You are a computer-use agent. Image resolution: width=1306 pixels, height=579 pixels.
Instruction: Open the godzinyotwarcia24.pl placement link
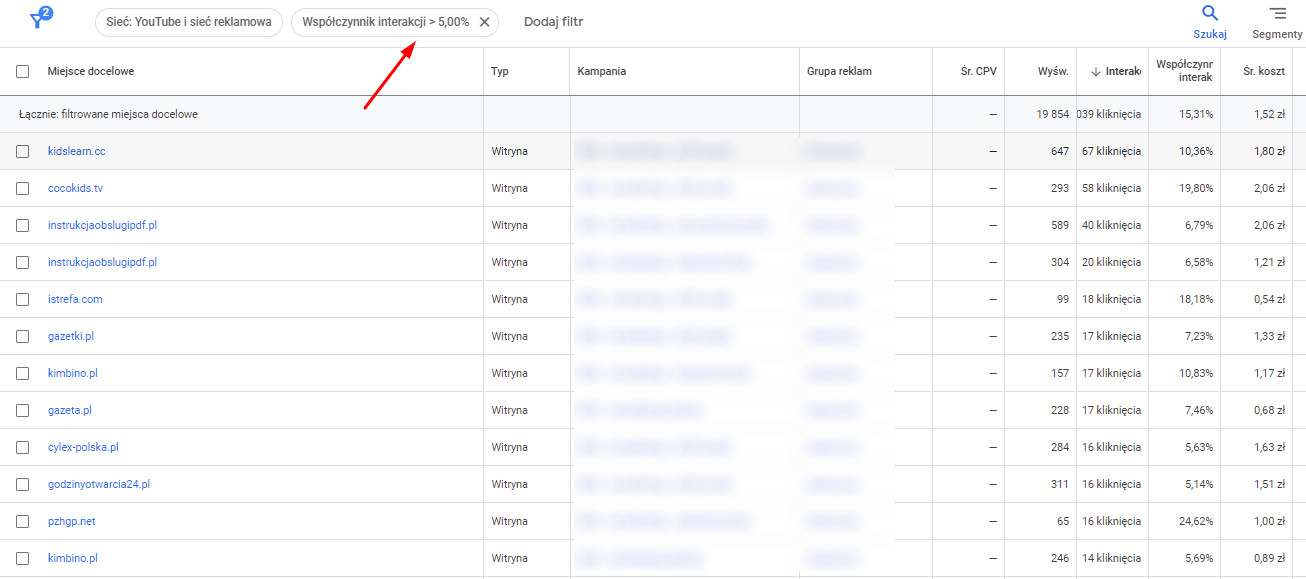99,484
